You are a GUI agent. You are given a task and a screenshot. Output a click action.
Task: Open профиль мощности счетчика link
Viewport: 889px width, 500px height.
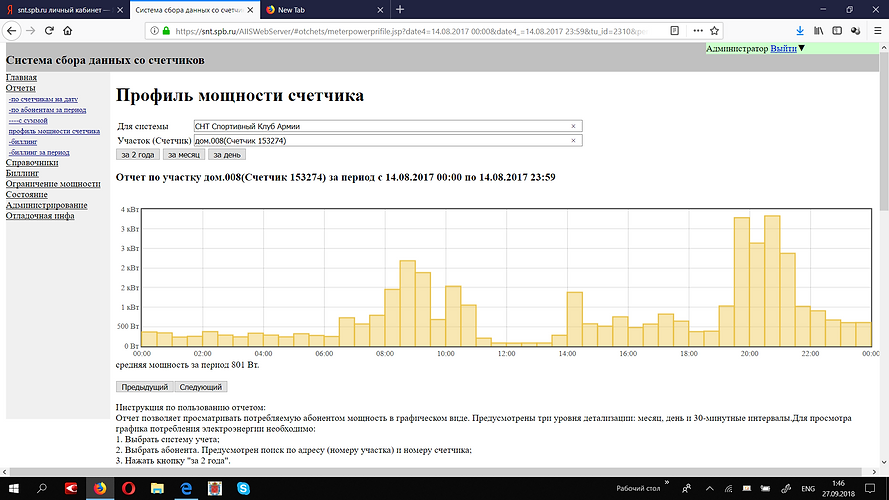(x=54, y=131)
